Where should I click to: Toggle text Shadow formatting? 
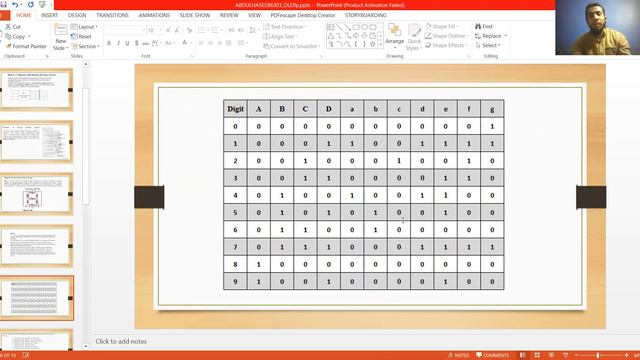point(136,43)
